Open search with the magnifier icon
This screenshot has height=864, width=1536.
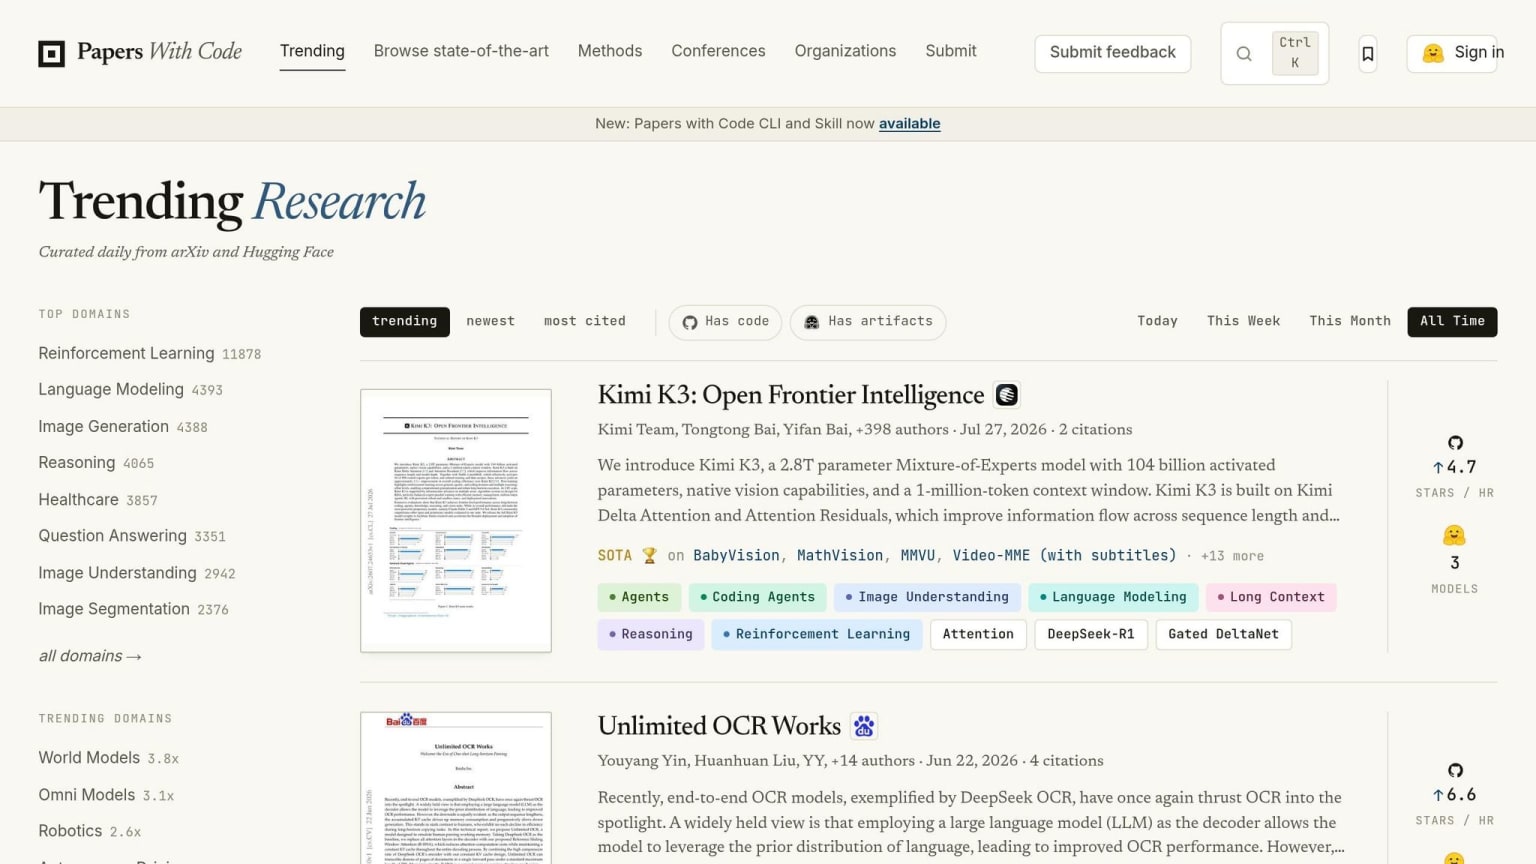click(x=1244, y=54)
